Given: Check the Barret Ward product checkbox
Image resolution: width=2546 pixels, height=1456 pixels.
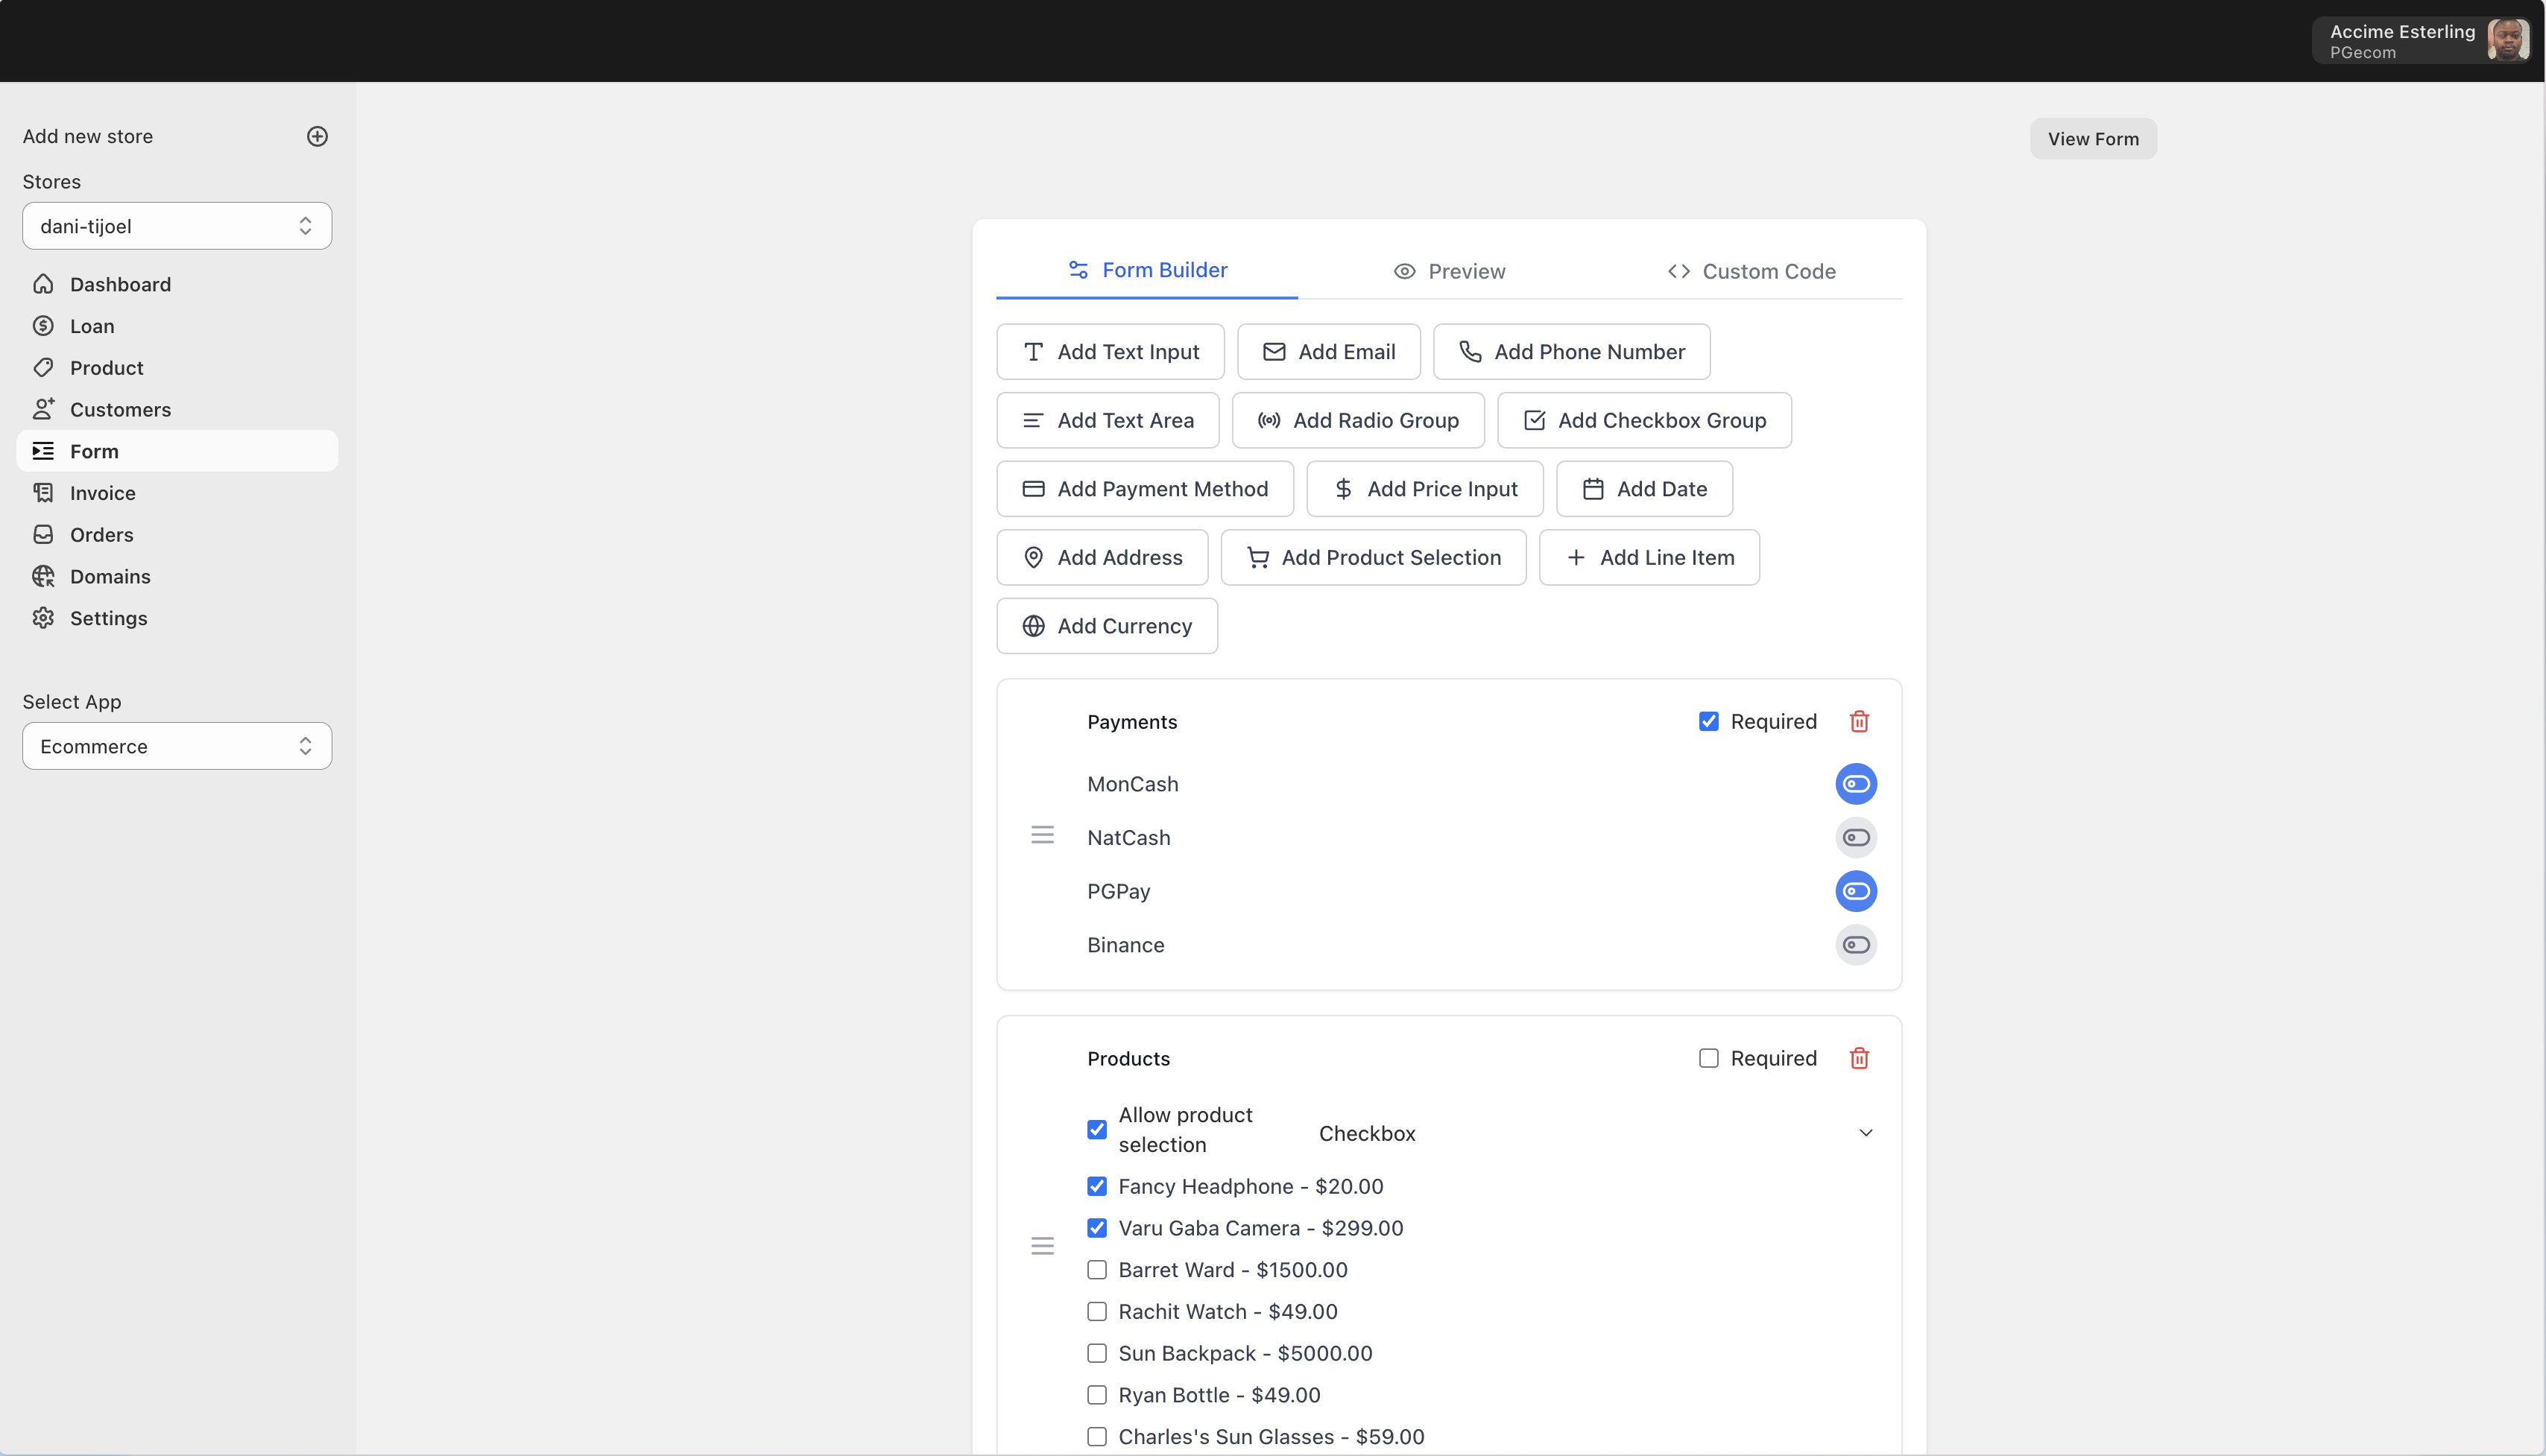Looking at the screenshot, I should coord(1097,1270).
